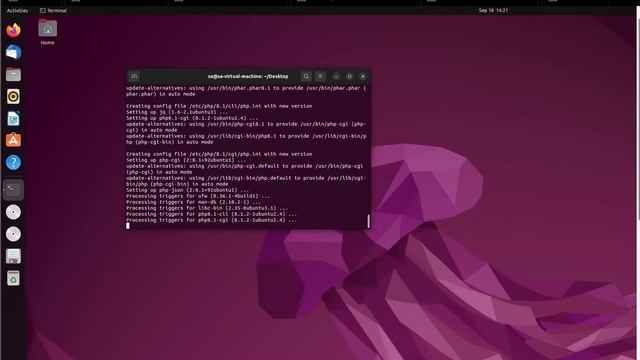The image size is (640, 360).
Task: Open the Files manager in dock
Action: point(13,75)
